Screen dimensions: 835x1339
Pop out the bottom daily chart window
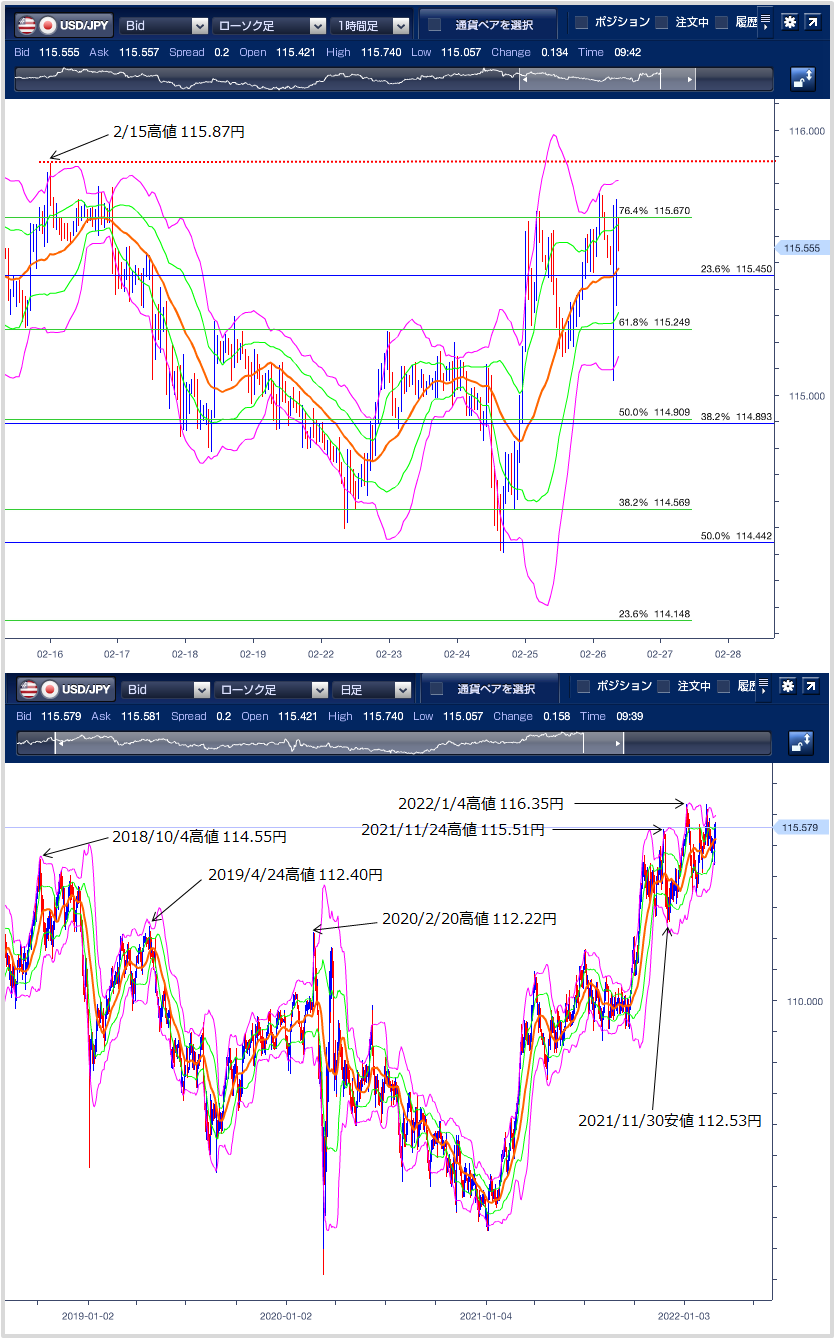[813, 687]
